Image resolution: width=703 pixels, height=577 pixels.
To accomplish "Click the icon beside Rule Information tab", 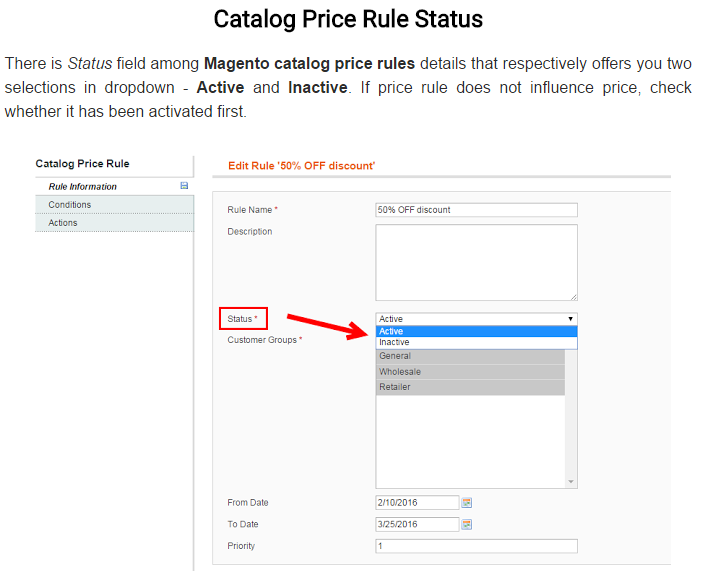I will [184, 186].
